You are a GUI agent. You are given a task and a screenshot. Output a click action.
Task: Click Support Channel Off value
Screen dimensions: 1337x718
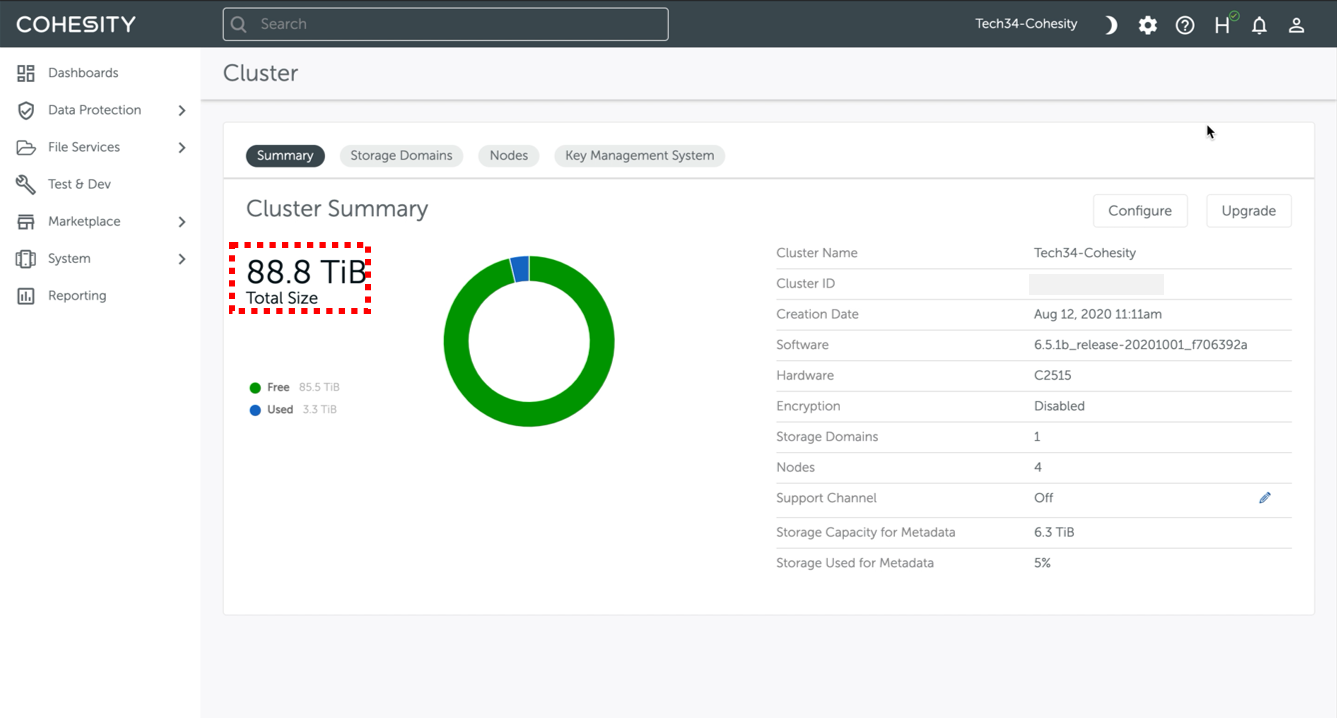click(x=1043, y=498)
